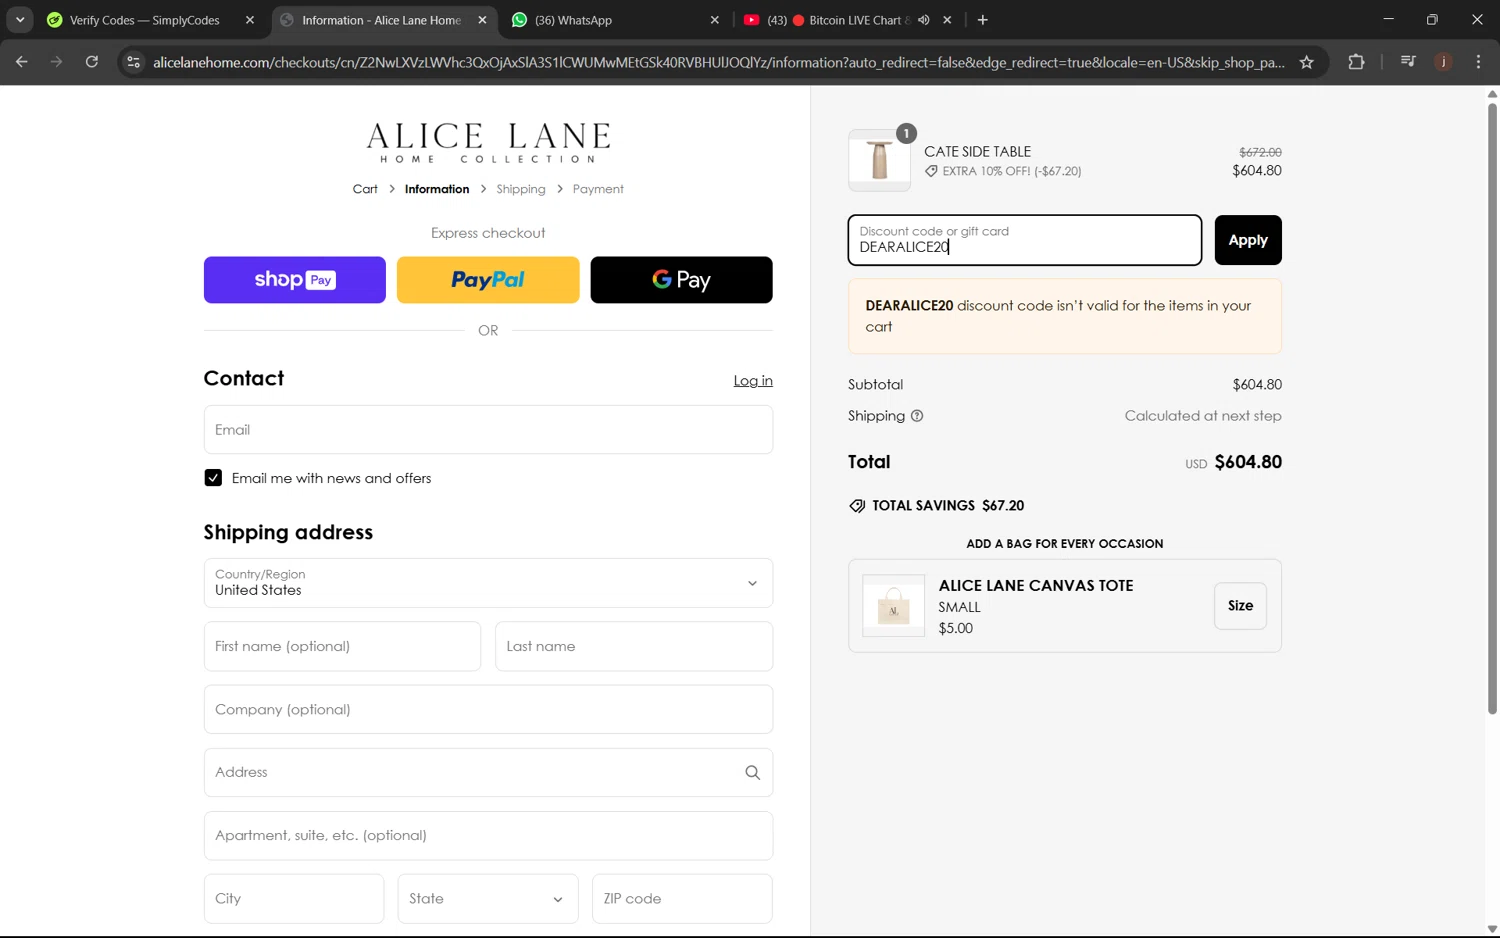This screenshot has height=938, width=1500.
Task: Open the Chrome three-dot menu
Action: pos(1478,62)
